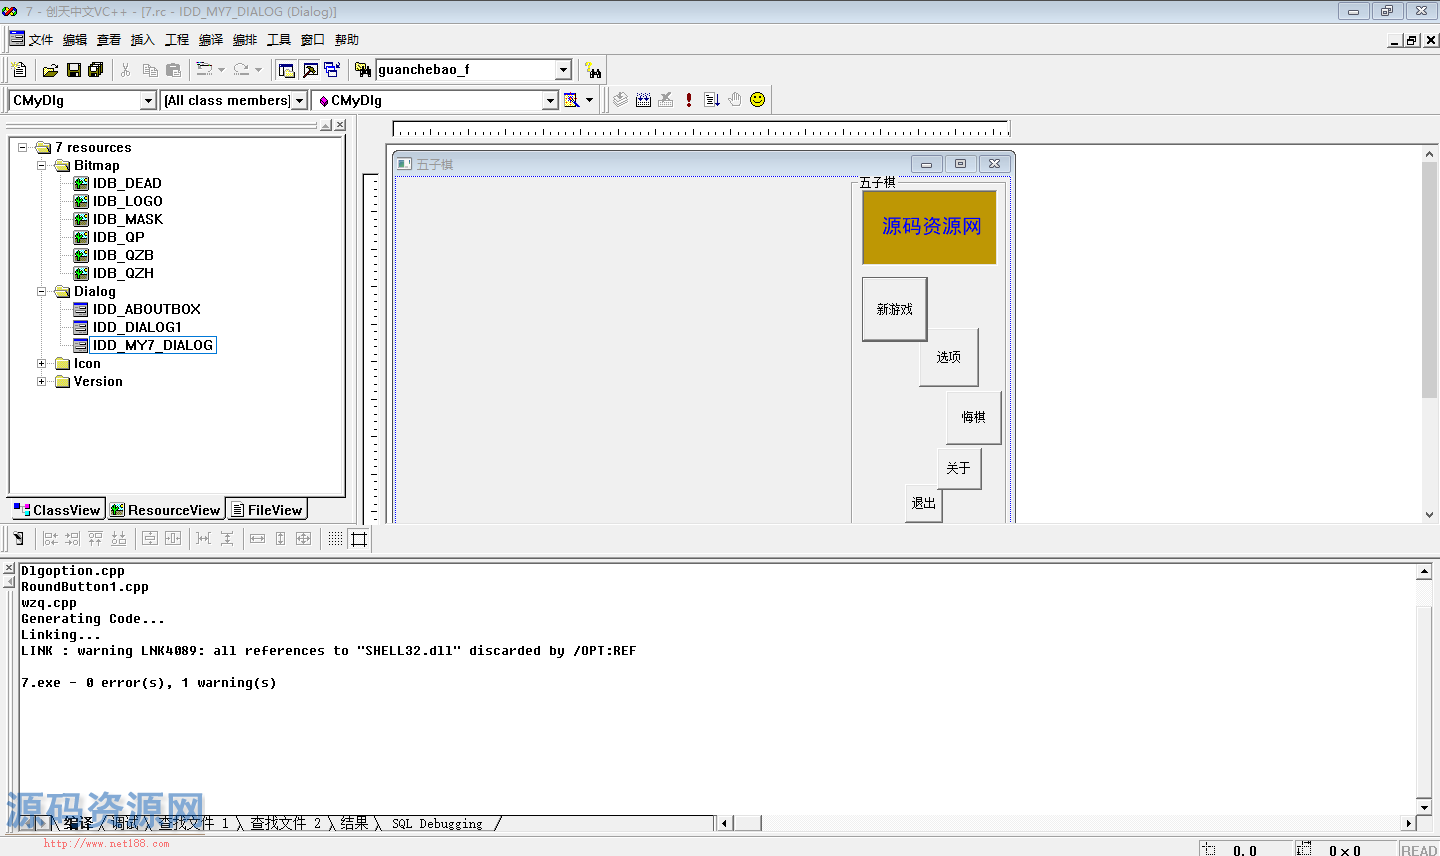
Task: Click the Make Same Size icon
Action: (x=304, y=539)
